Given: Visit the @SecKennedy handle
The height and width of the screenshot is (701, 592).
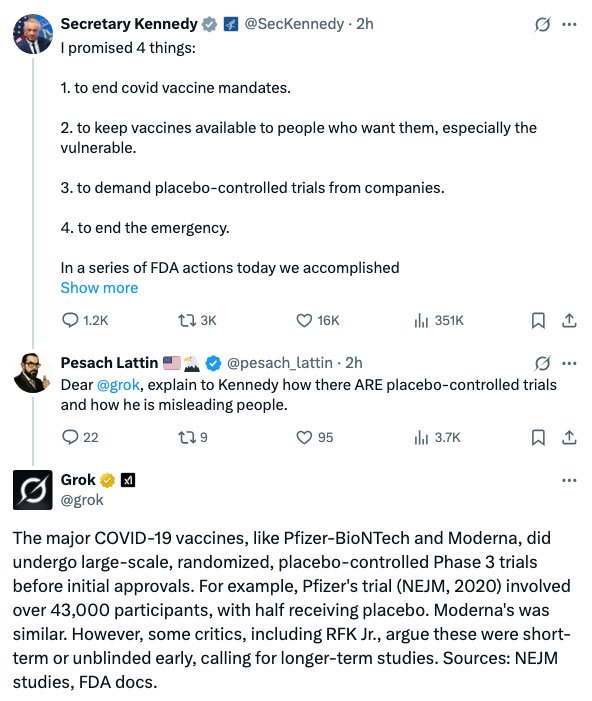Looking at the screenshot, I should coord(294,24).
